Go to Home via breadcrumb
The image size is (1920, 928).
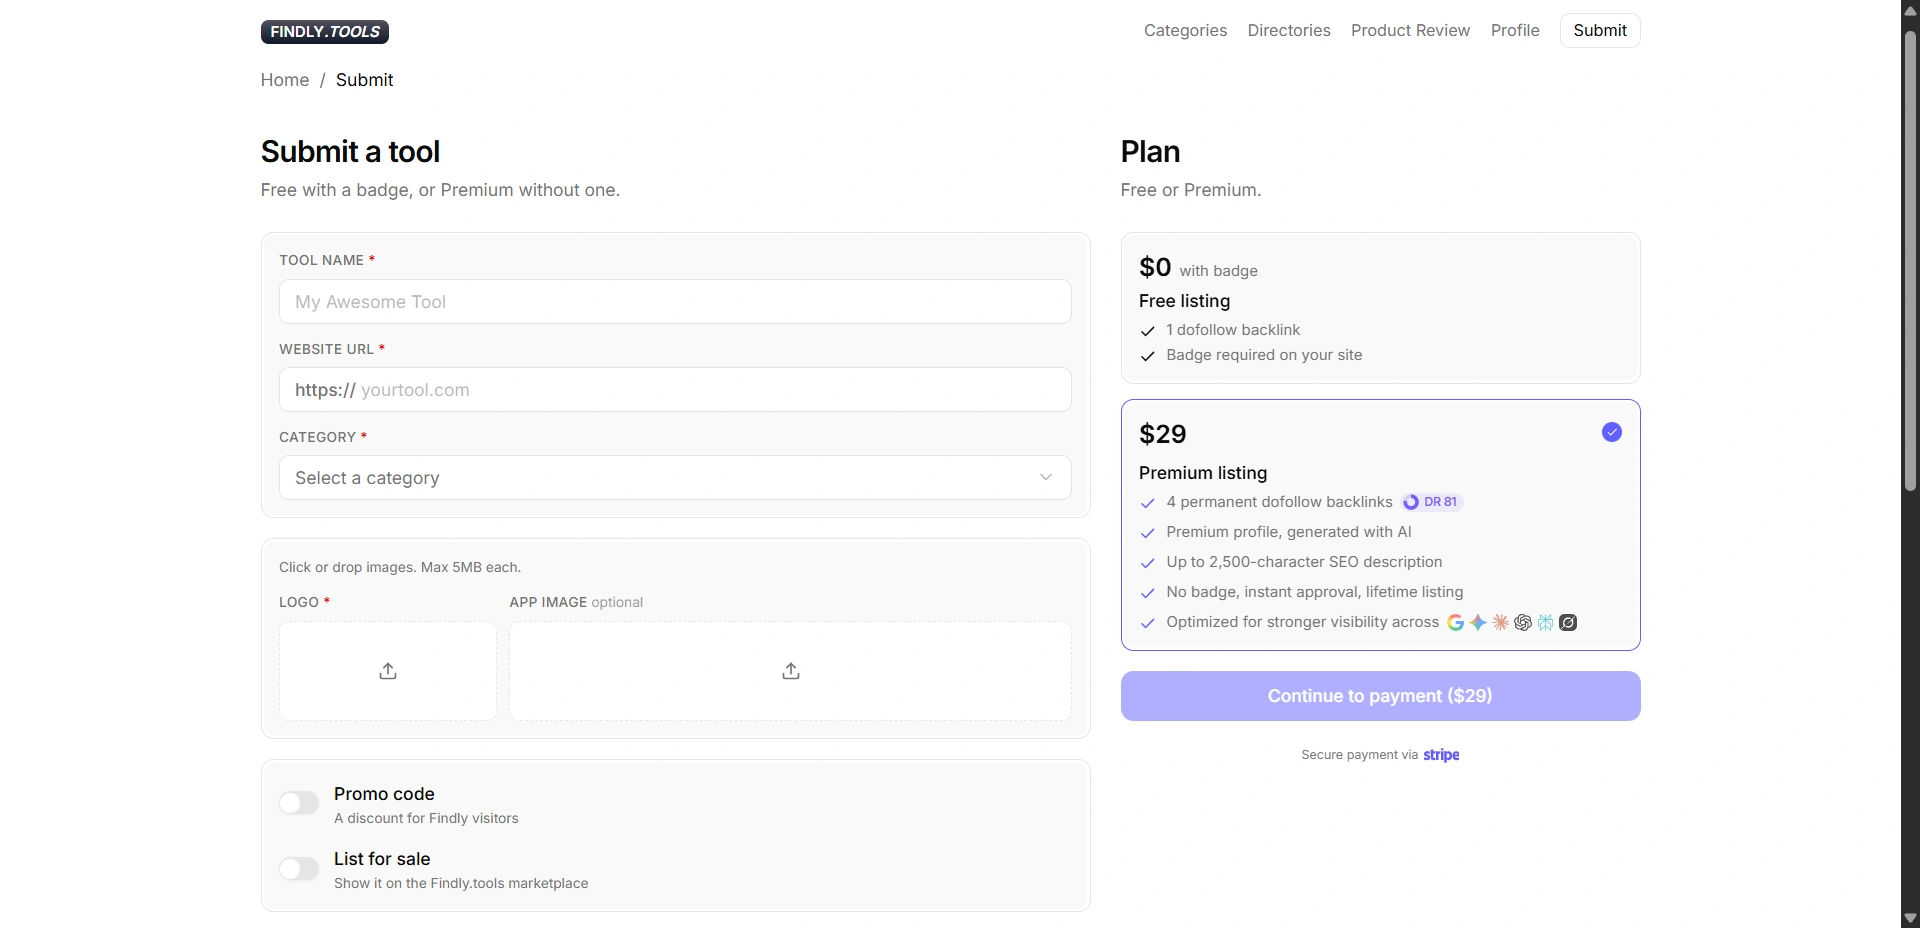click(x=285, y=80)
